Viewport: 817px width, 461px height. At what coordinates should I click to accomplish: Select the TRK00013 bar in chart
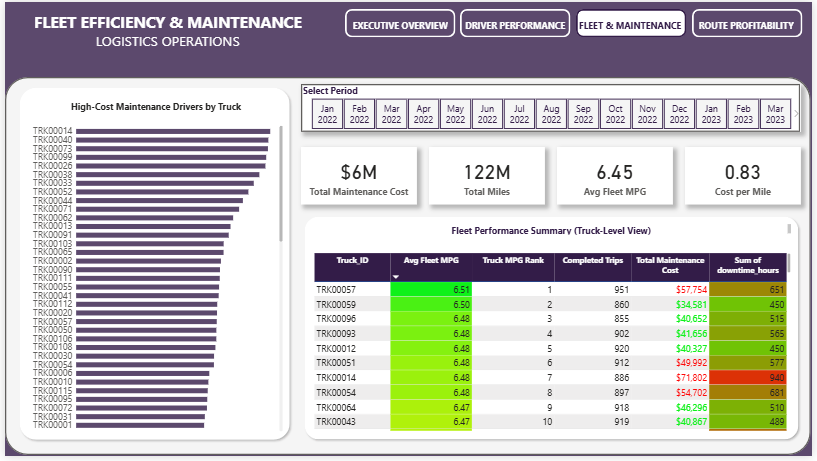coord(153,226)
